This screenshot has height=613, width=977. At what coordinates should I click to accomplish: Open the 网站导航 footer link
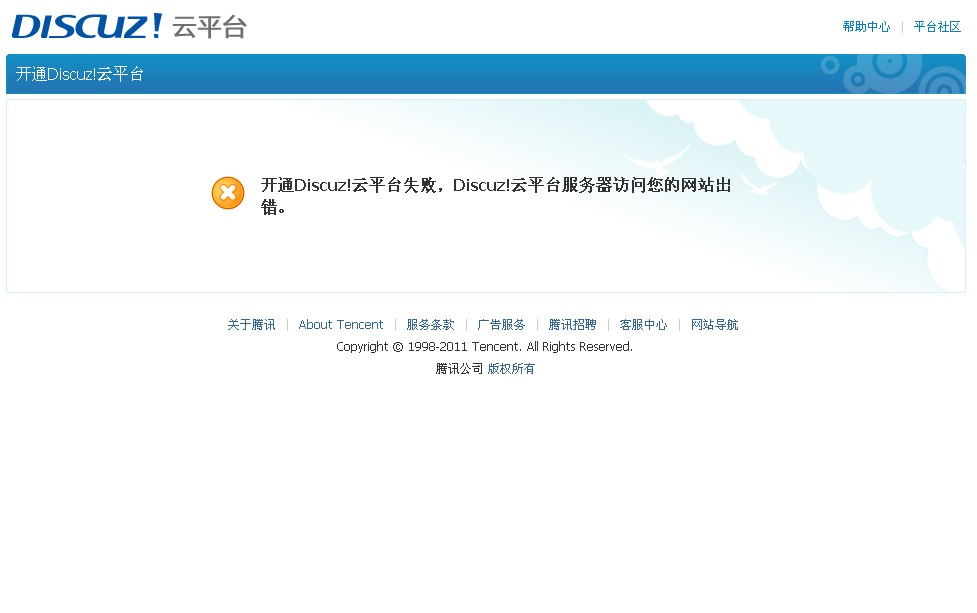click(714, 325)
